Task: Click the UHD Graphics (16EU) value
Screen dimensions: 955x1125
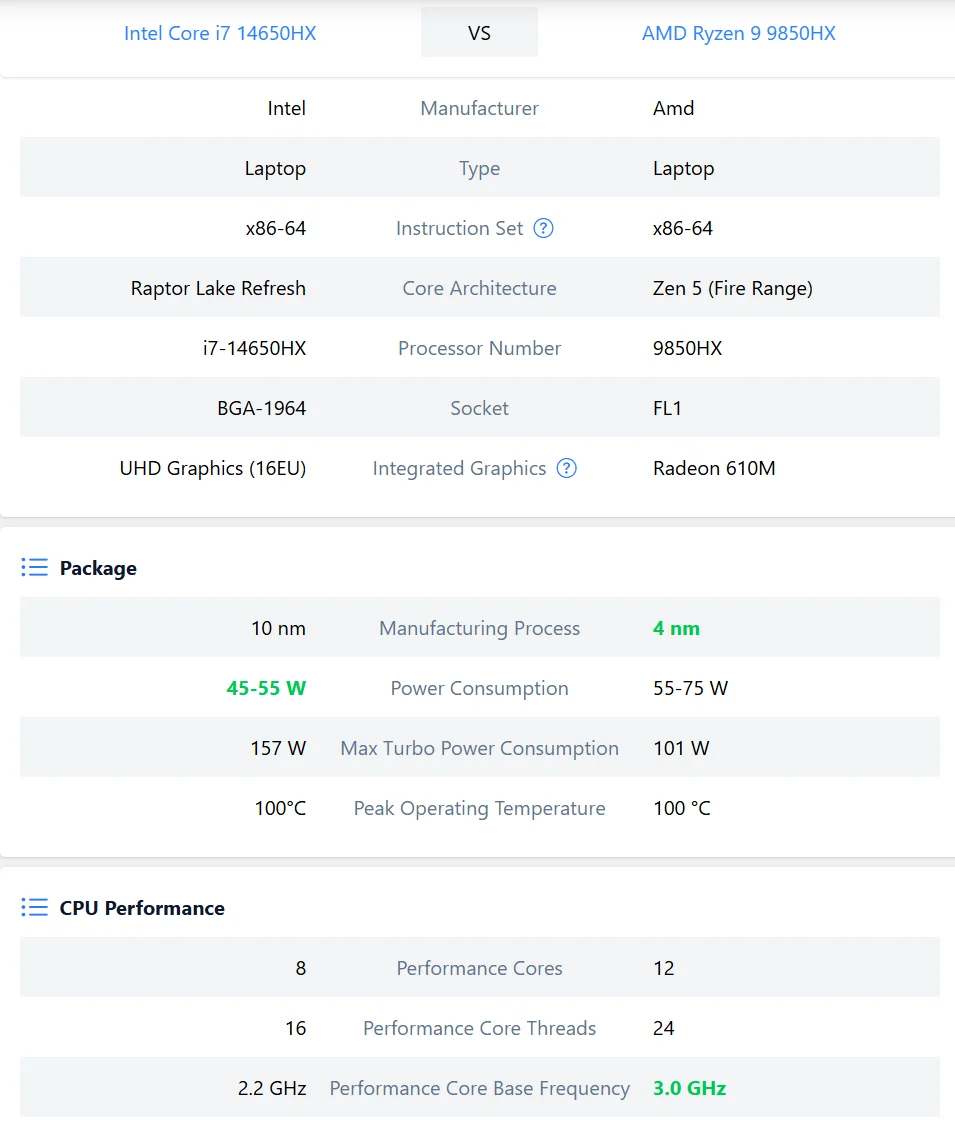Action: (x=212, y=468)
